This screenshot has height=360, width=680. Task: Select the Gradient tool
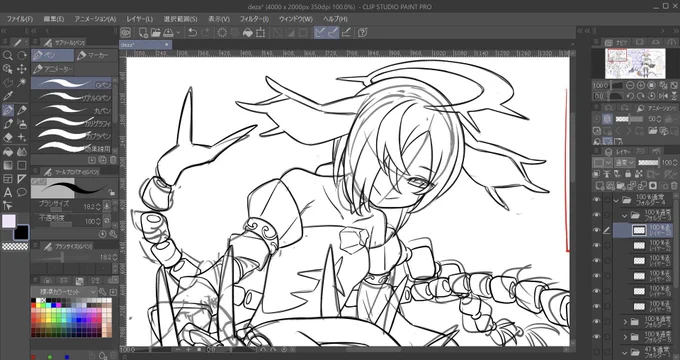point(8,165)
